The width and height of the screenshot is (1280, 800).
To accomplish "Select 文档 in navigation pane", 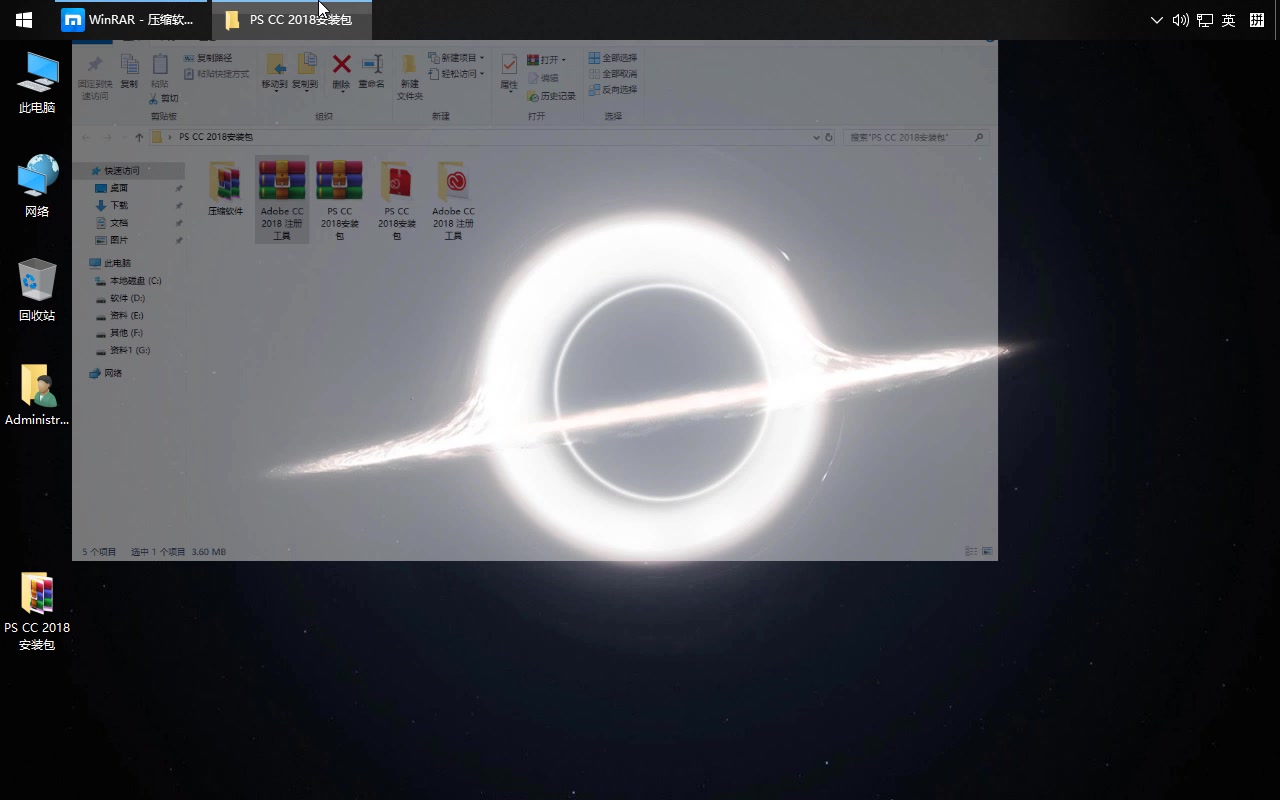I will click(111, 223).
